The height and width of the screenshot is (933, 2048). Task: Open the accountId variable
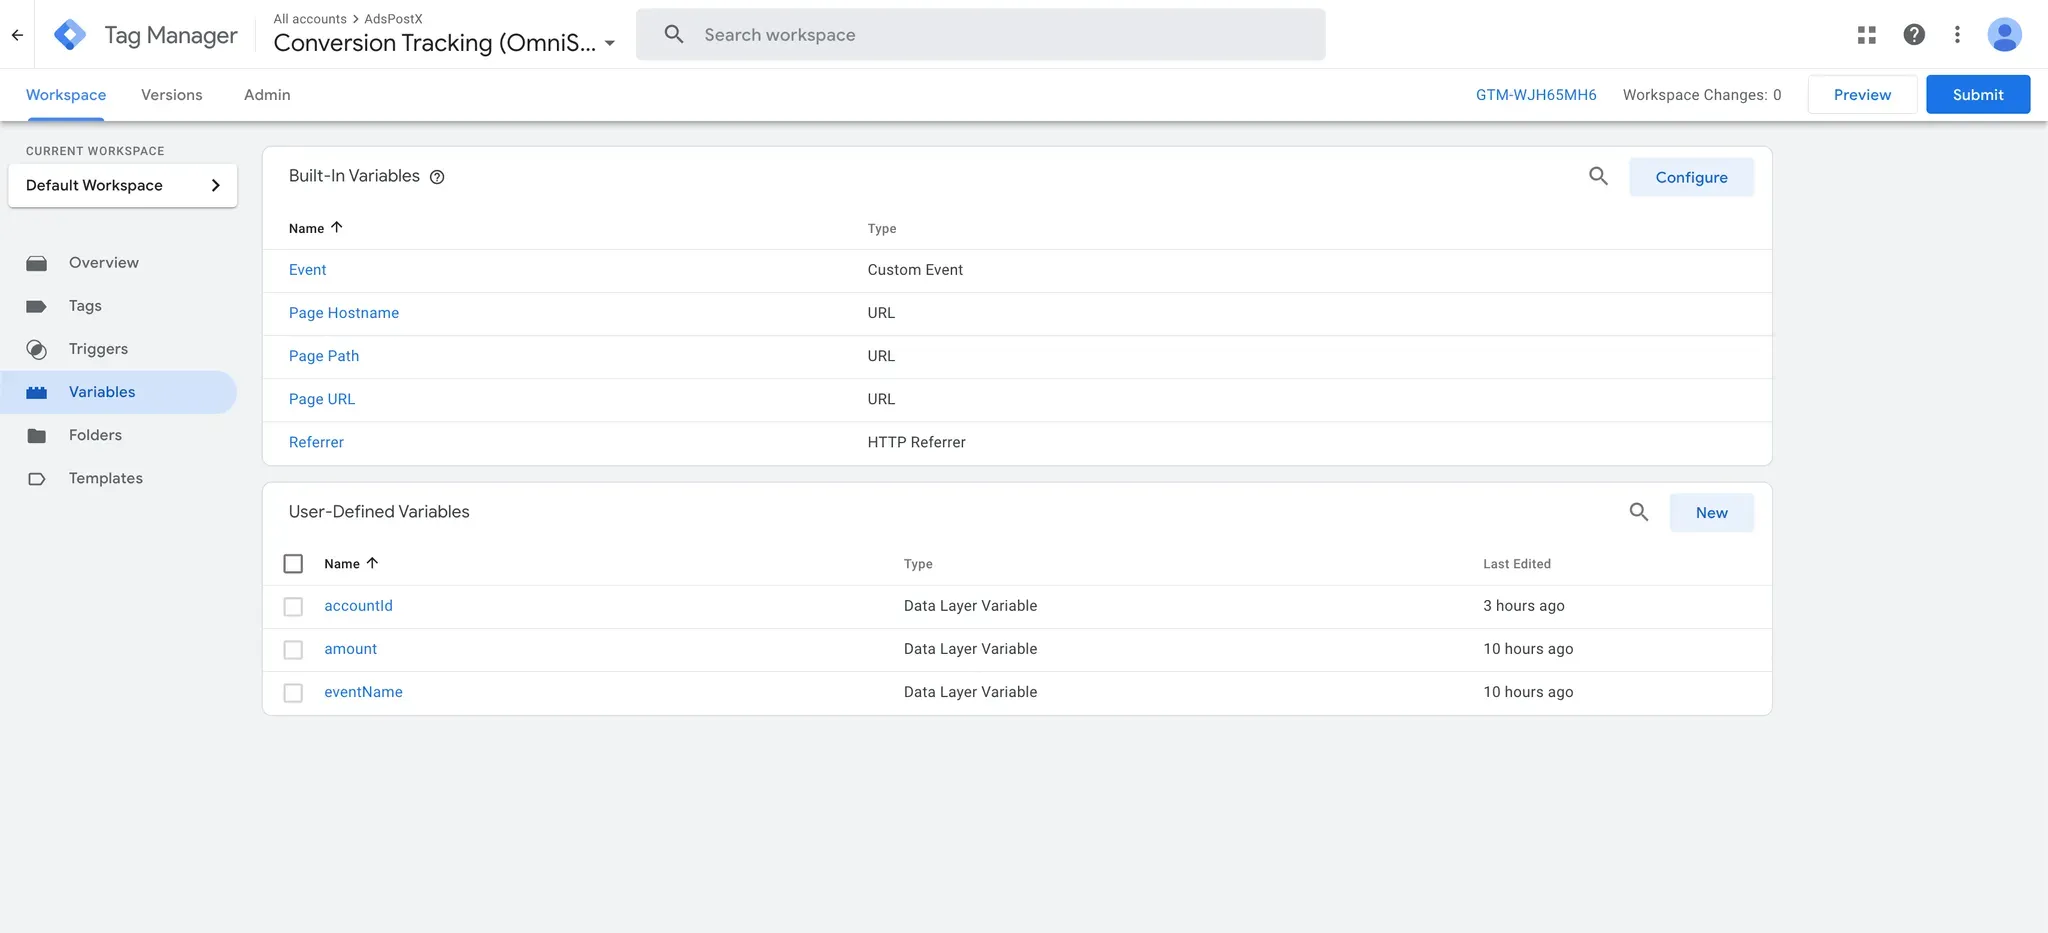point(358,606)
